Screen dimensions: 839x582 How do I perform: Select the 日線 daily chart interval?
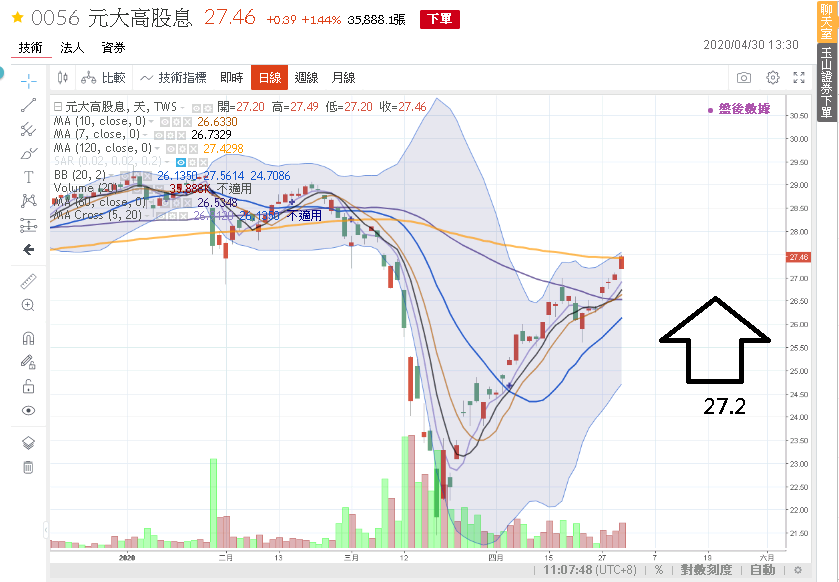pyautogui.click(x=270, y=78)
